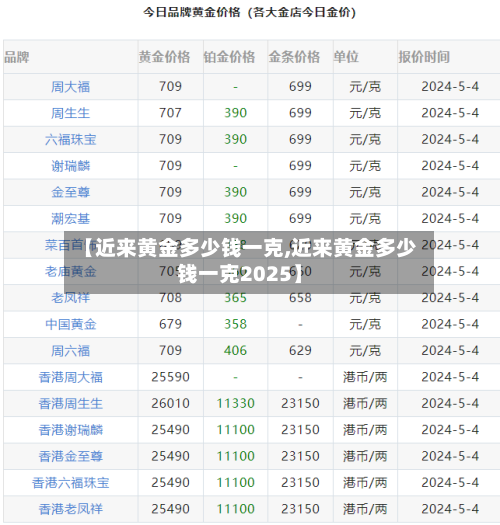
Task: Open the 香港老凤祥 brand link
Action: click(x=70, y=509)
